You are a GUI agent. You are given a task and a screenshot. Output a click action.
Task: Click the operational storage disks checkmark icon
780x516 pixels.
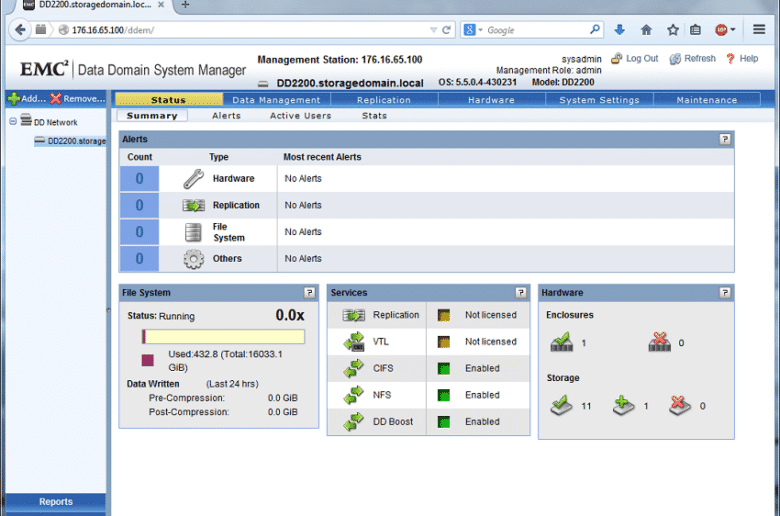[561, 405]
